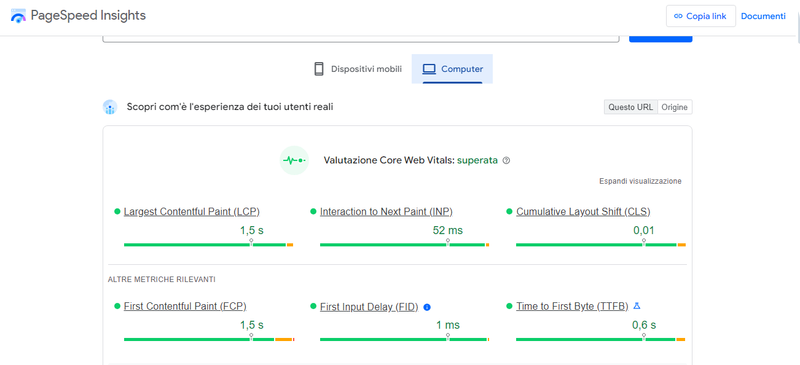Click the FCP distribution bar

209,339
